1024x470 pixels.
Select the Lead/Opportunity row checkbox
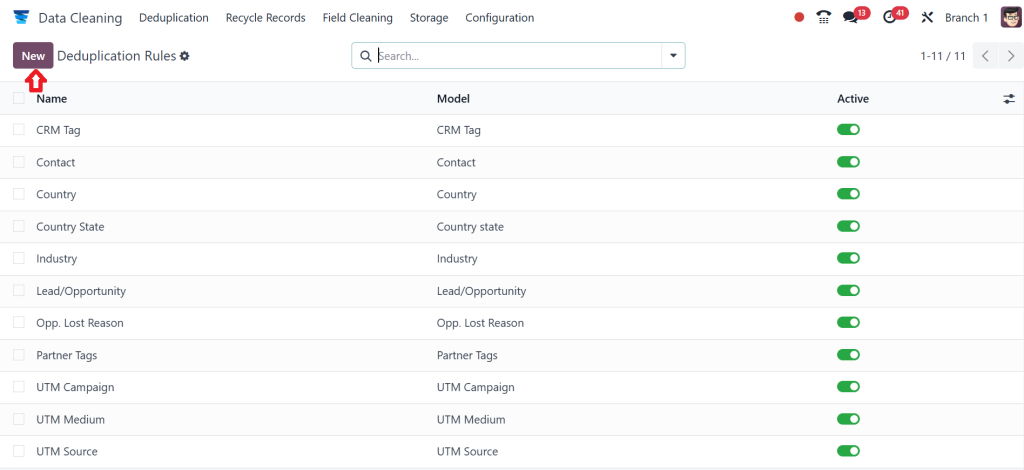[19, 290]
